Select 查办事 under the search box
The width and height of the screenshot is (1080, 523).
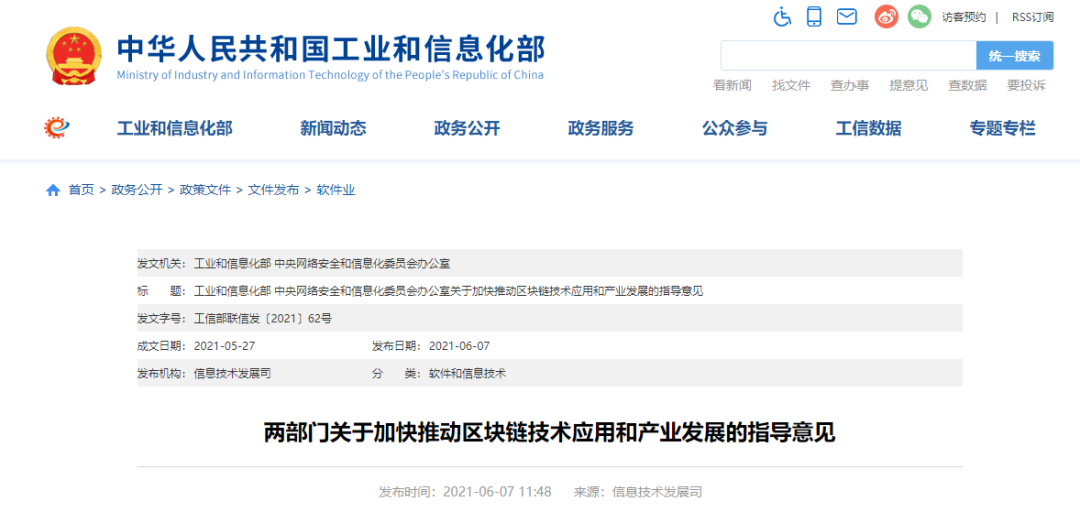849,85
